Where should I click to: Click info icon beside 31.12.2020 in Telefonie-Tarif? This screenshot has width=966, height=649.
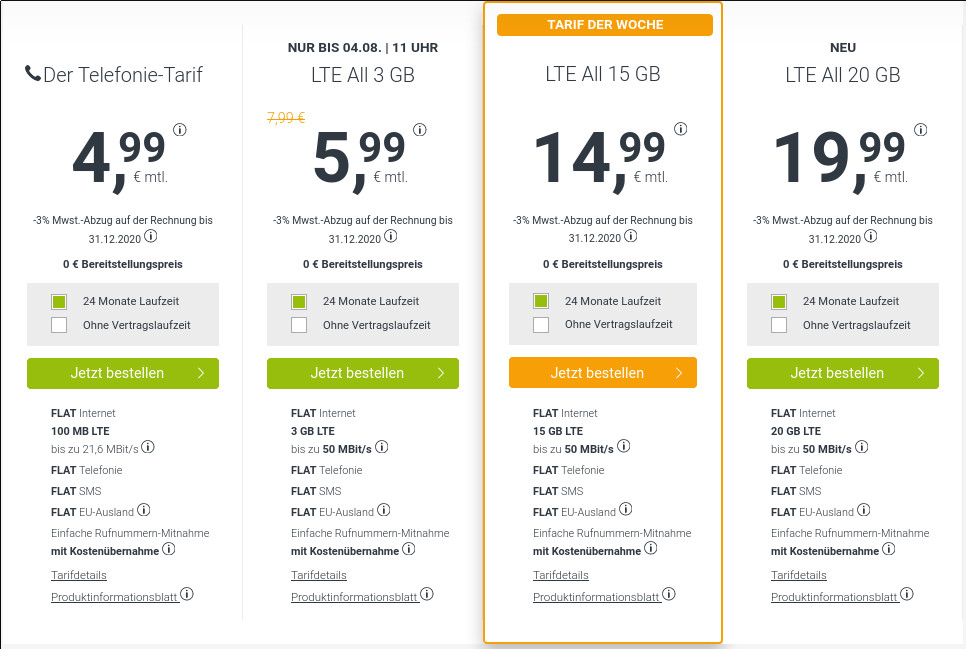[x=151, y=236]
